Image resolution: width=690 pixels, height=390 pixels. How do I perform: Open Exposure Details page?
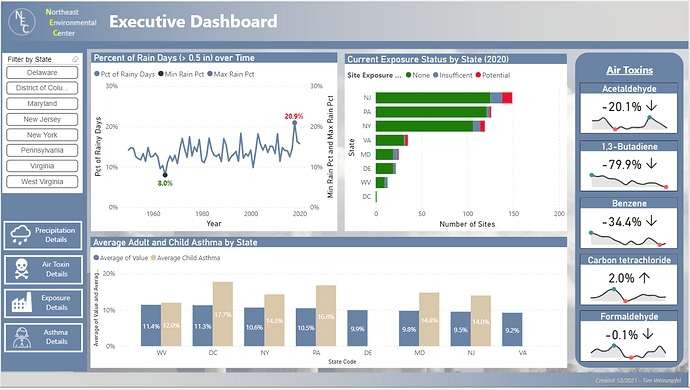tap(43, 303)
